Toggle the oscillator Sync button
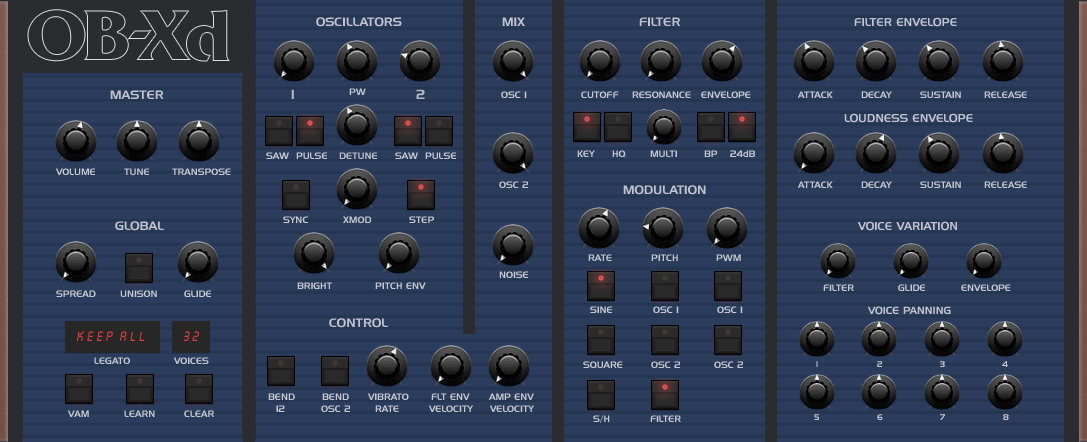The height and width of the screenshot is (442, 1087). [x=296, y=195]
